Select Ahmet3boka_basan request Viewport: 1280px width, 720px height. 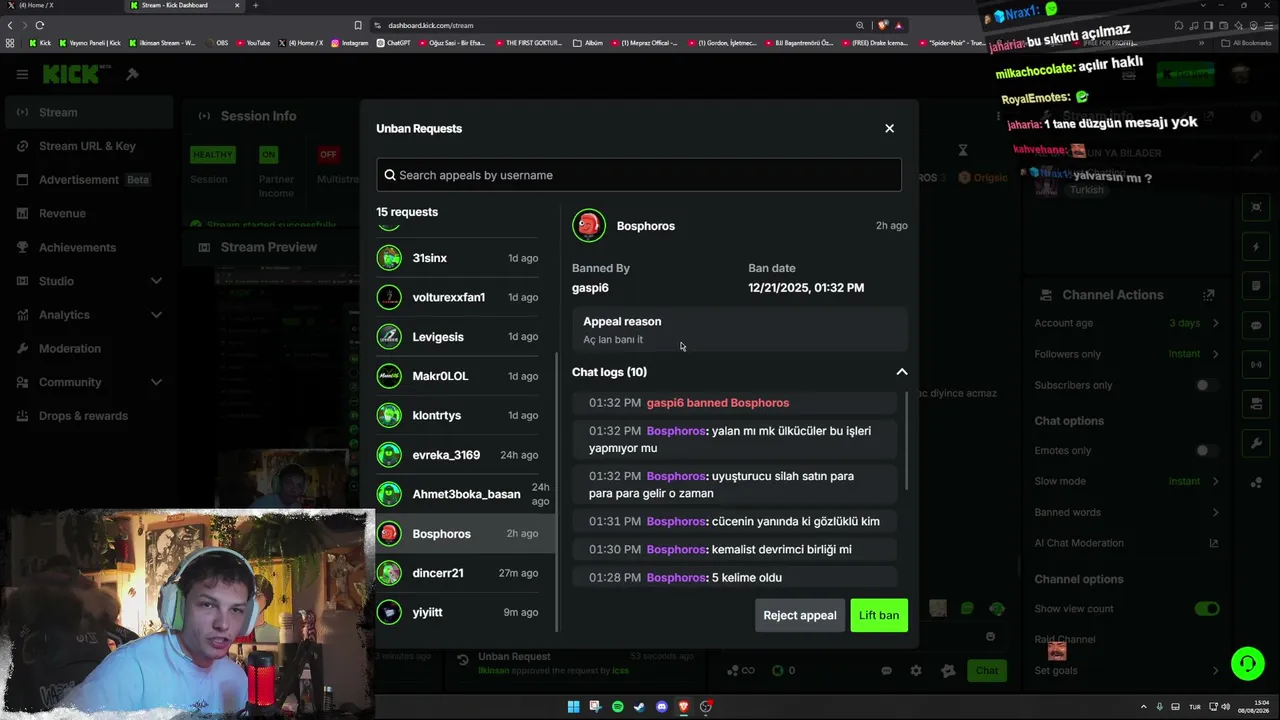458,494
